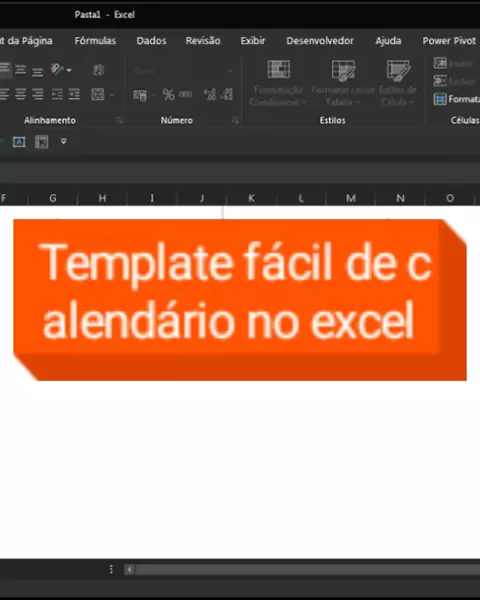Click the accounting number format icon
The height and width of the screenshot is (600, 480).
pos(140,95)
